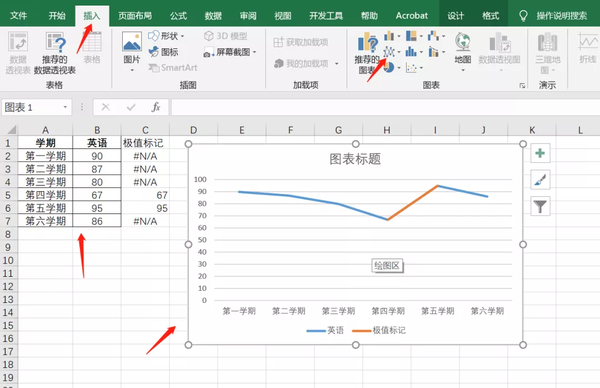
Task: Click the PivotChart (数据透视图) icon
Action: 499,42
